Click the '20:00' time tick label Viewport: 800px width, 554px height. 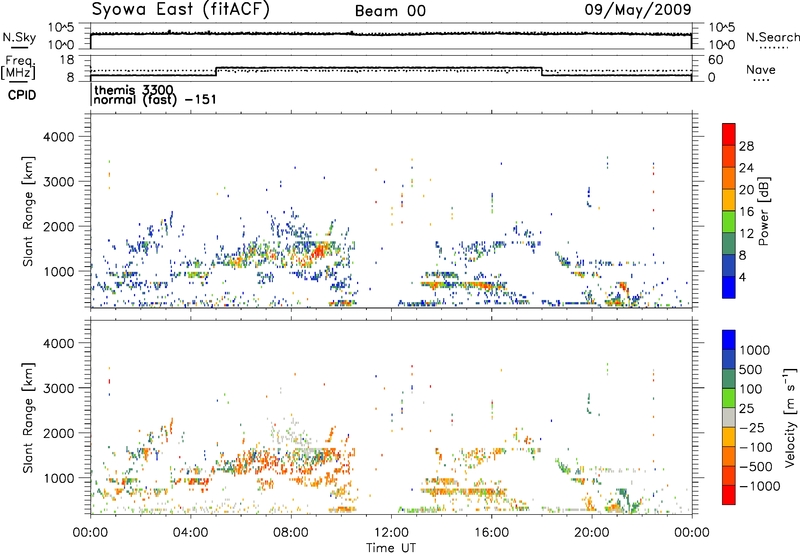pos(591,533)
